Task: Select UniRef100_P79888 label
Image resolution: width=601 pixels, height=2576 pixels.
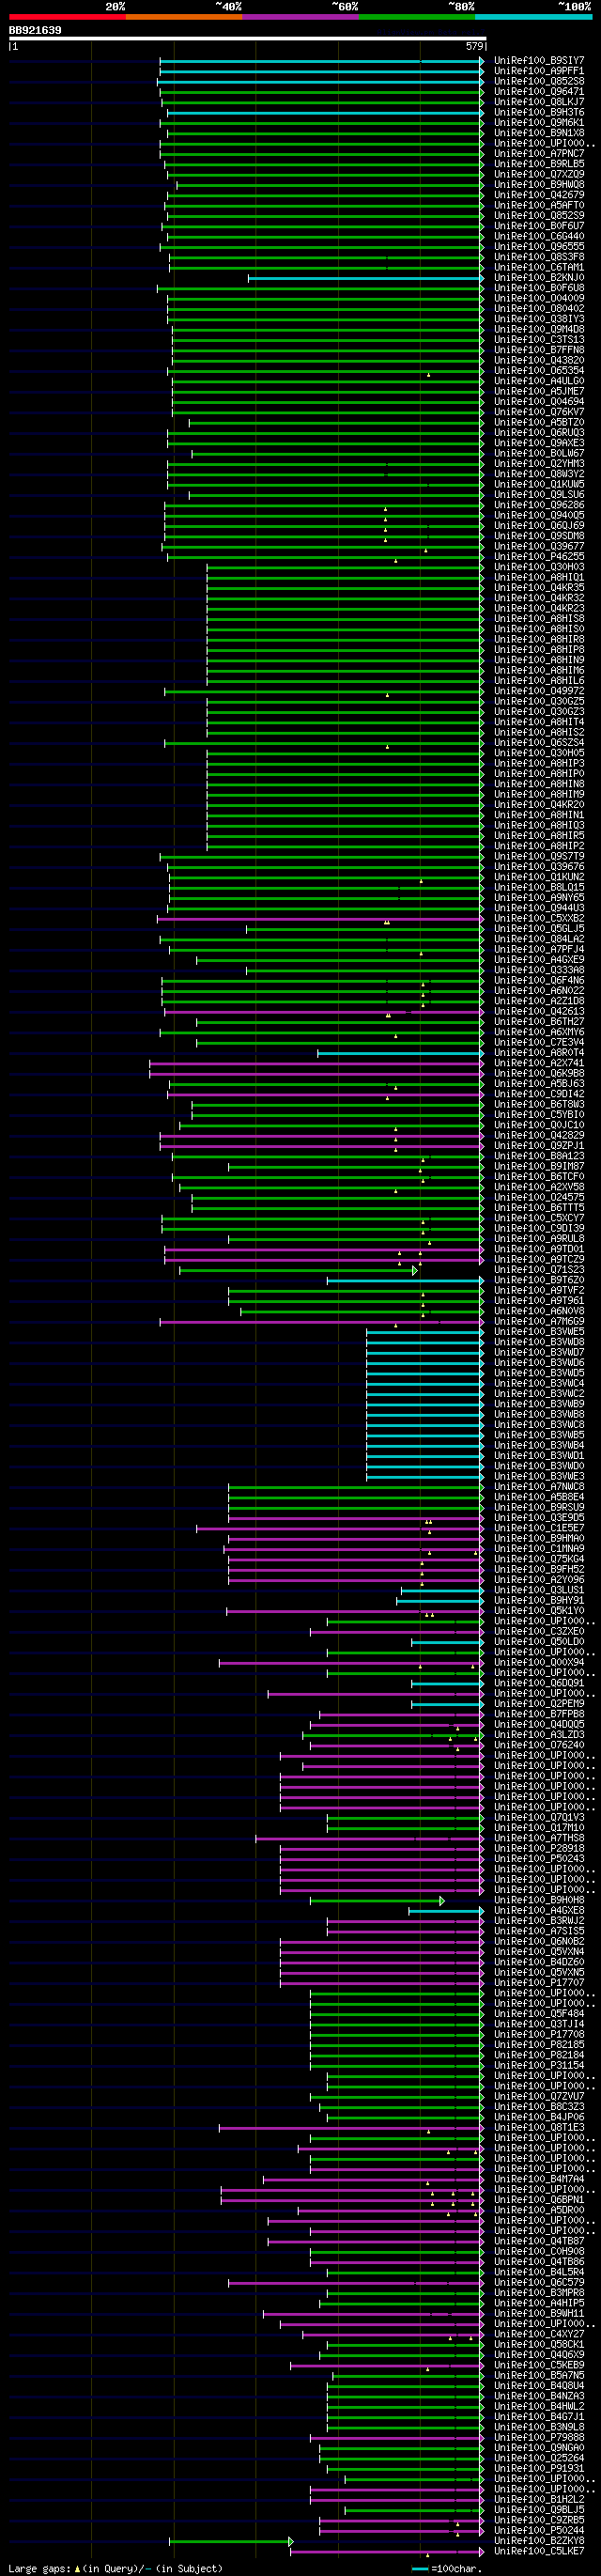Action: click(539, 2437)
